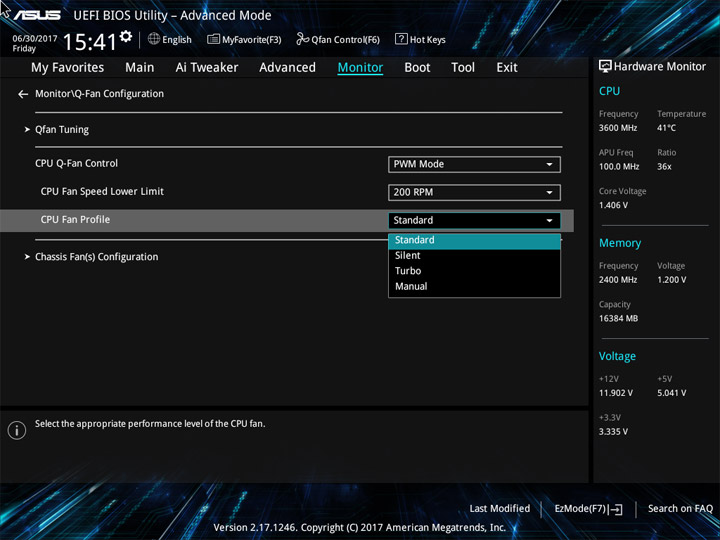Screen dimensions: 720x540
Task: Click the back arrow beside Monitor\Q-Fan Configuration
Action: tap(23, 94)
